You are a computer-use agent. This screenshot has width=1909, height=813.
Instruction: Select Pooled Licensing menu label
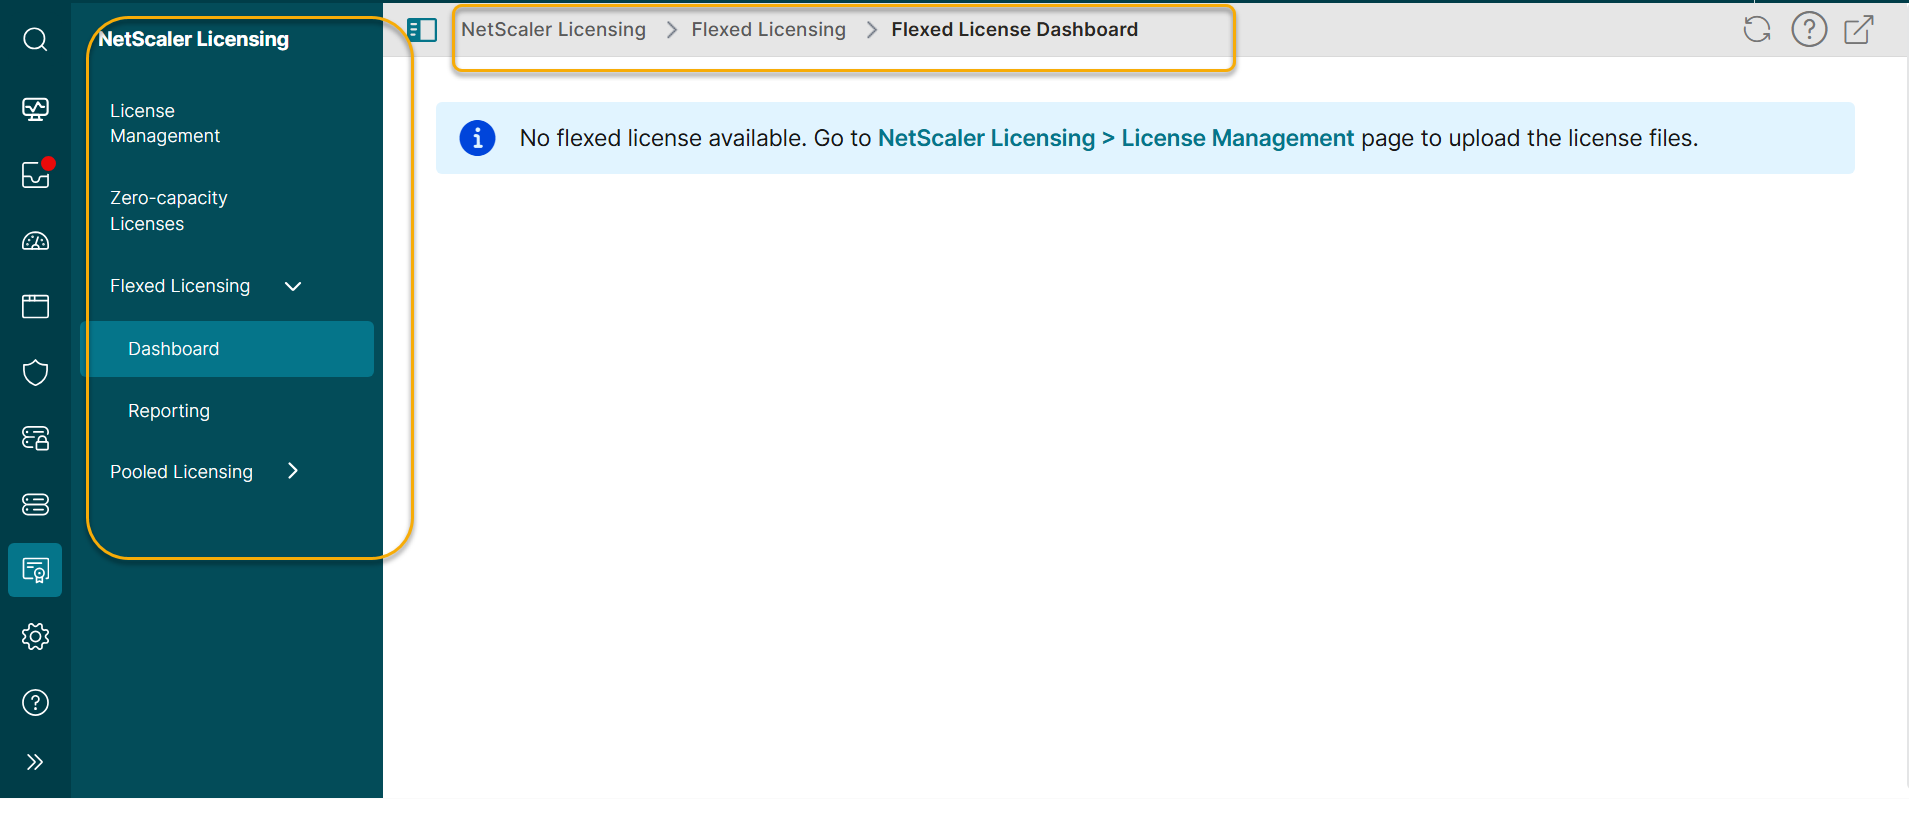point(181,472)
